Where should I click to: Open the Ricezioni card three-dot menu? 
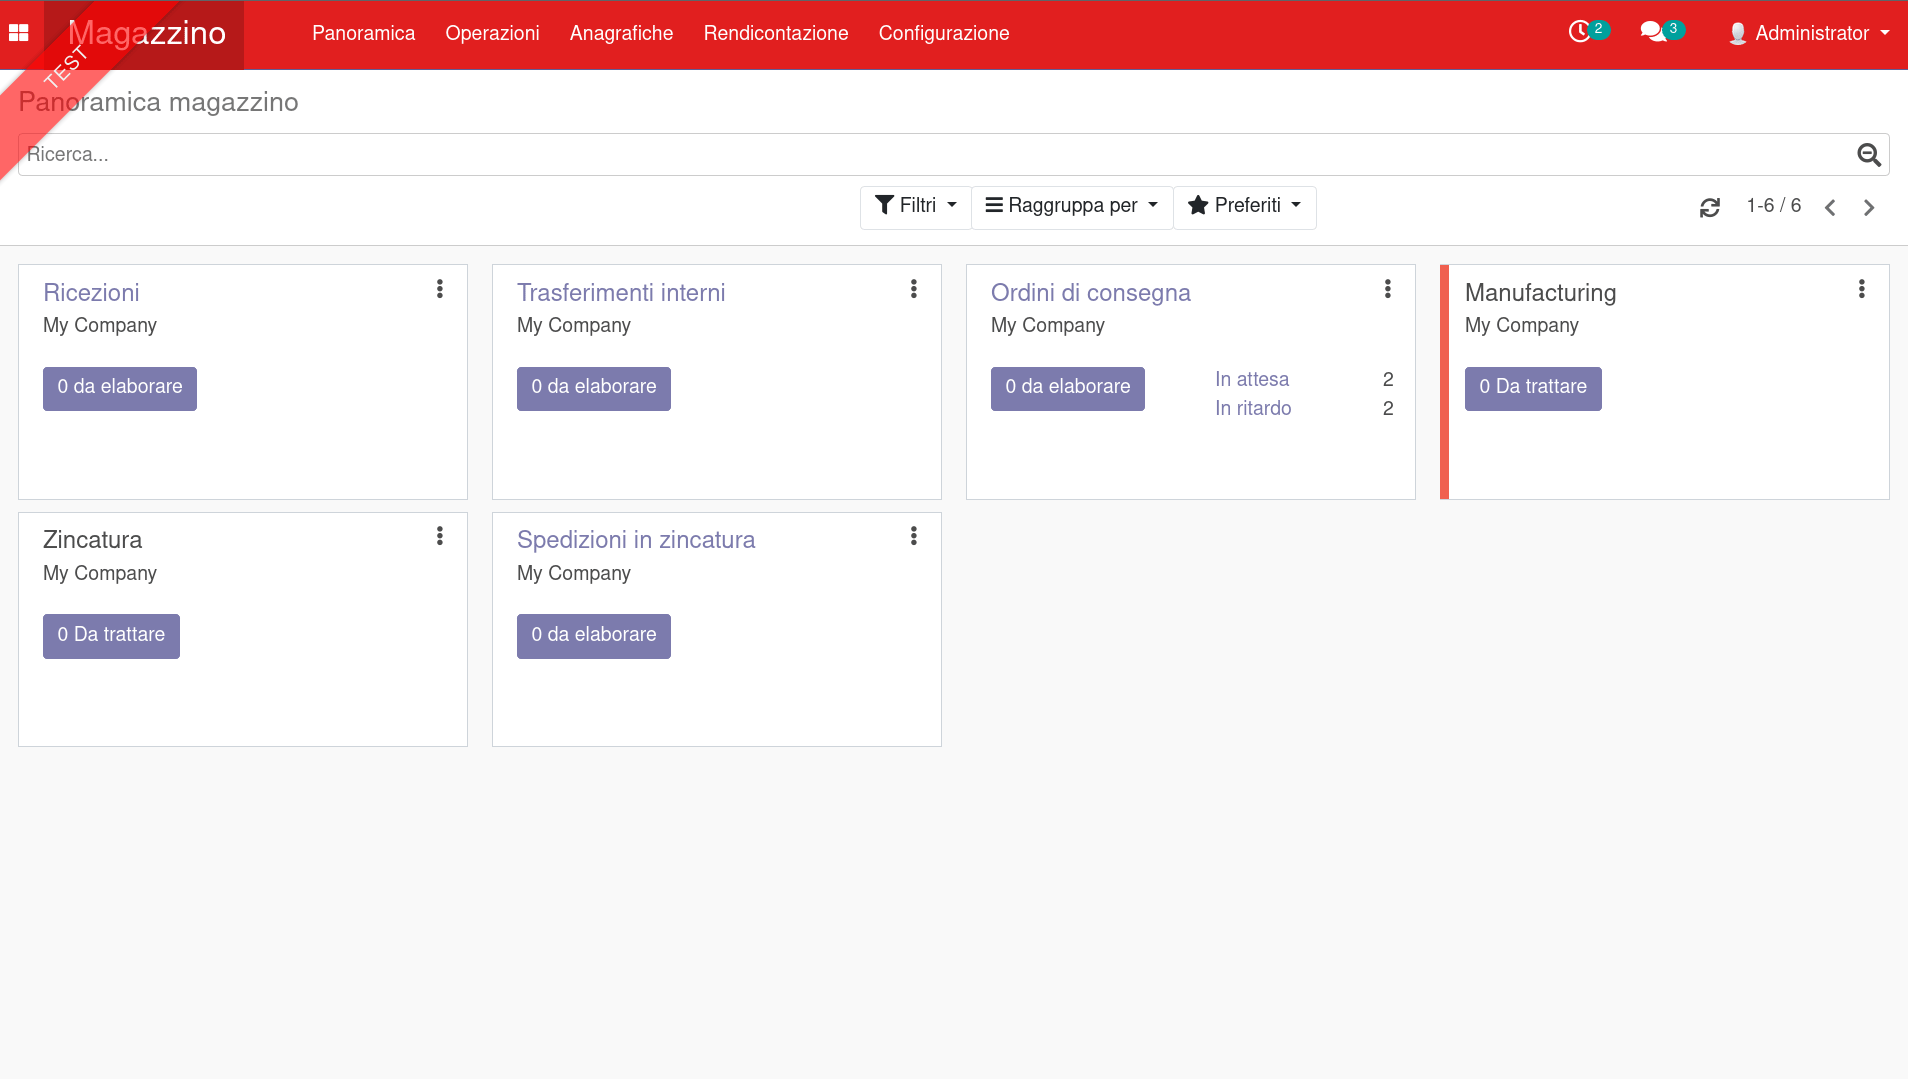440,289
